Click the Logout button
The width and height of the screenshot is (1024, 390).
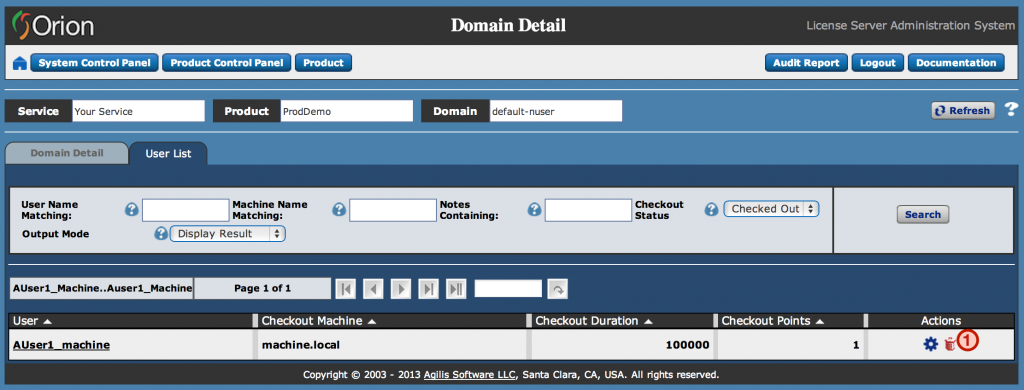(x=878, y=63)
